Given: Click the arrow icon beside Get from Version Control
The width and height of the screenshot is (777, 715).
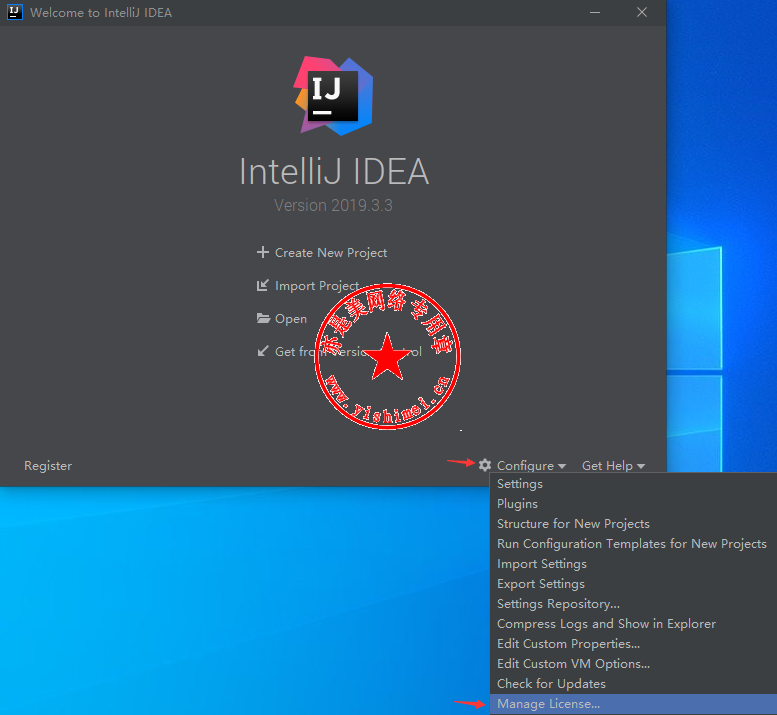Looking at the screenshot, I should tap(263, 351).
